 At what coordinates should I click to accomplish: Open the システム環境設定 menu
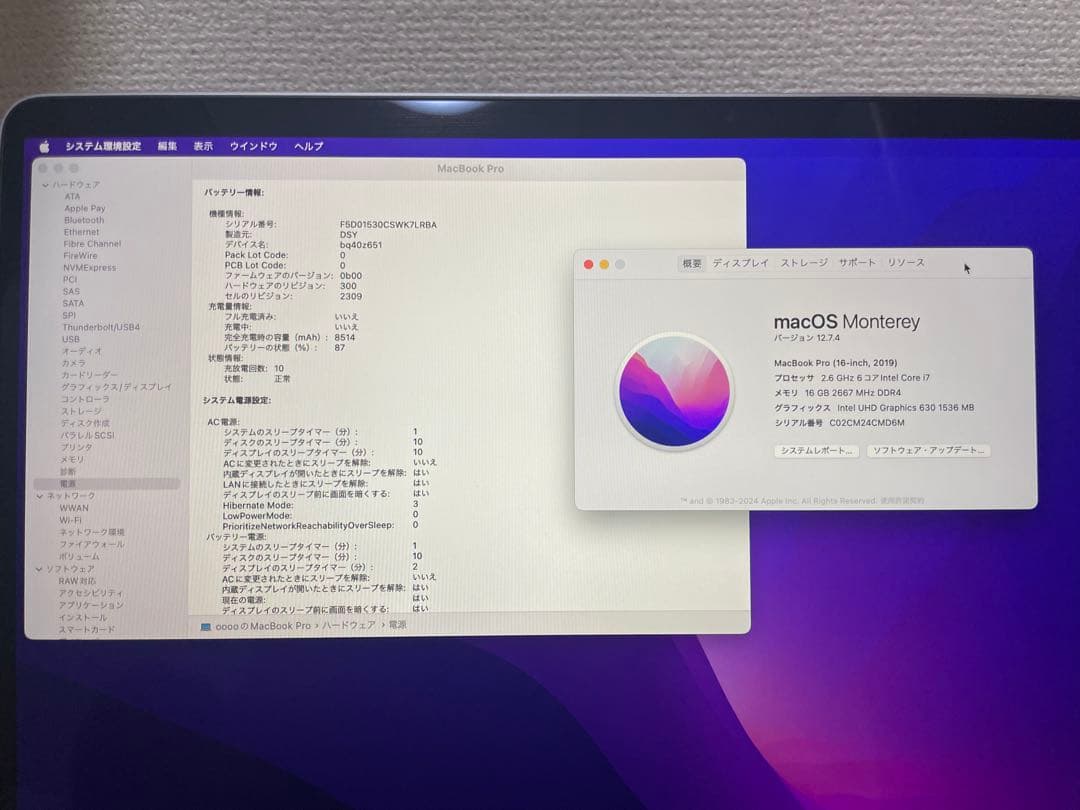point(103,146)
